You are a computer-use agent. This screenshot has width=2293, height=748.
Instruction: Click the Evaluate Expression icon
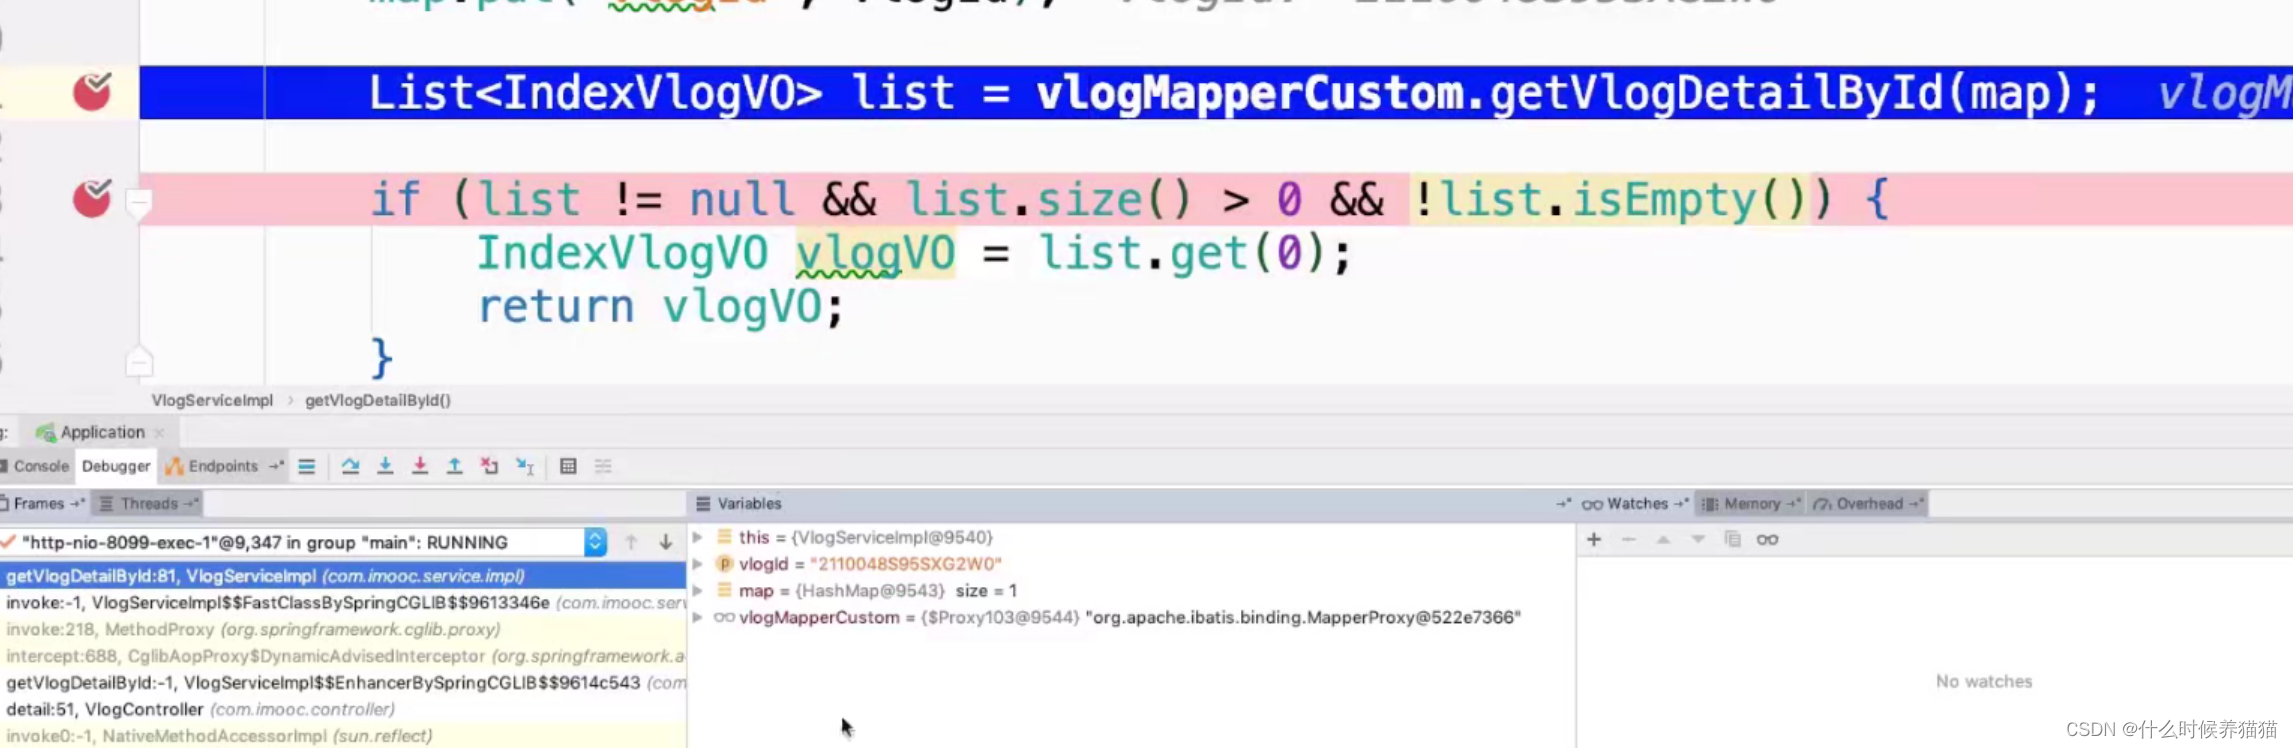pos(568,466)
